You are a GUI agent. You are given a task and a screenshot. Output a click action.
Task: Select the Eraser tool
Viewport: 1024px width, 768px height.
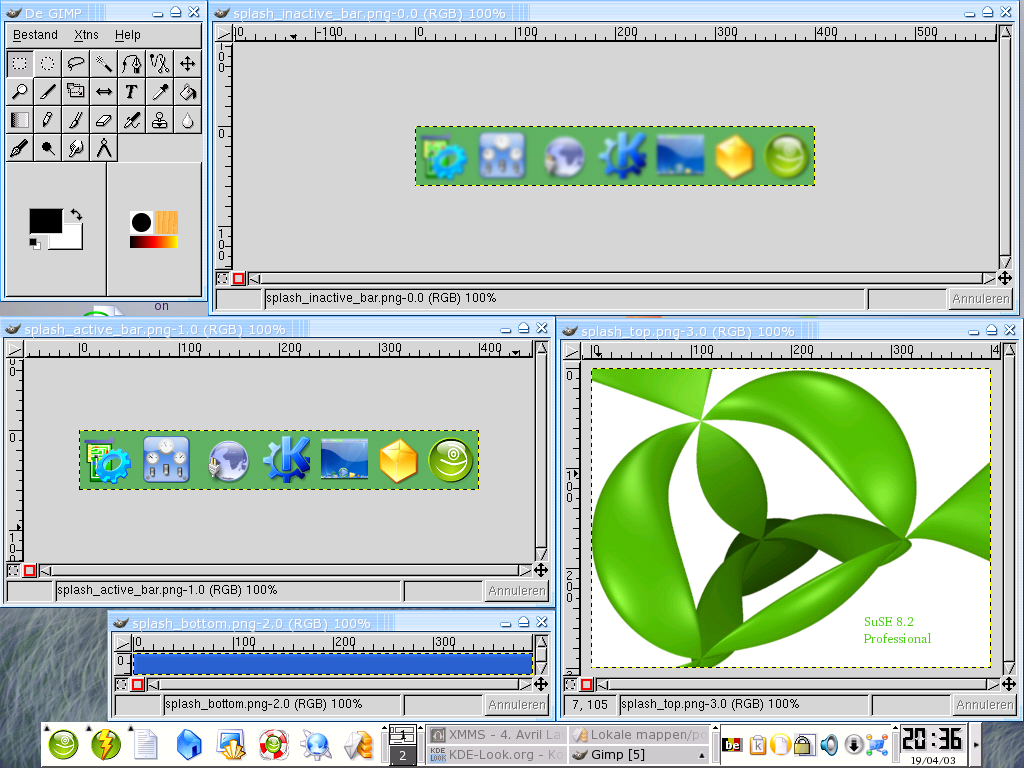click(x=104, y=120)
